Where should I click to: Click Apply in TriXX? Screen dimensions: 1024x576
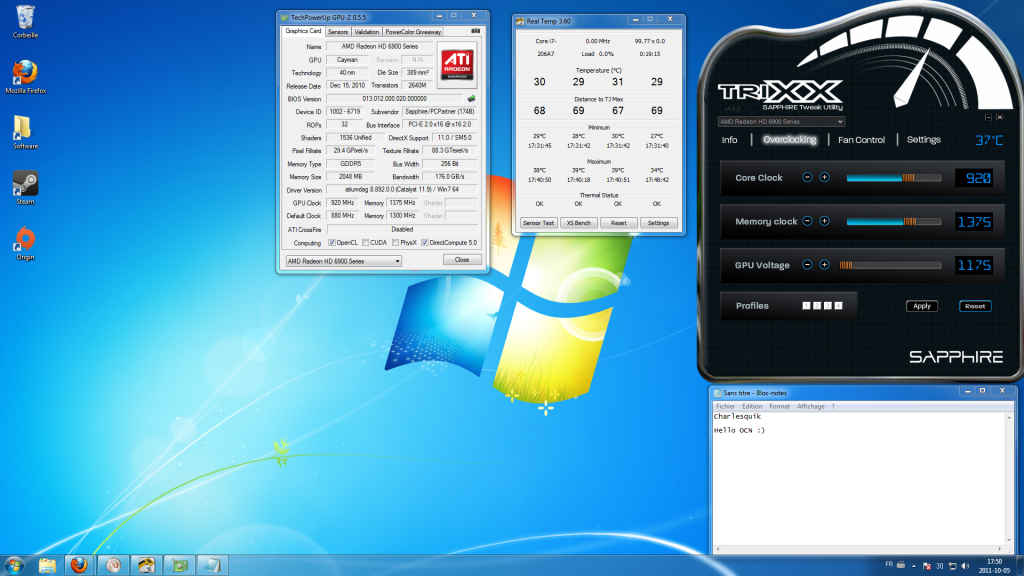[x=921, y=306]
